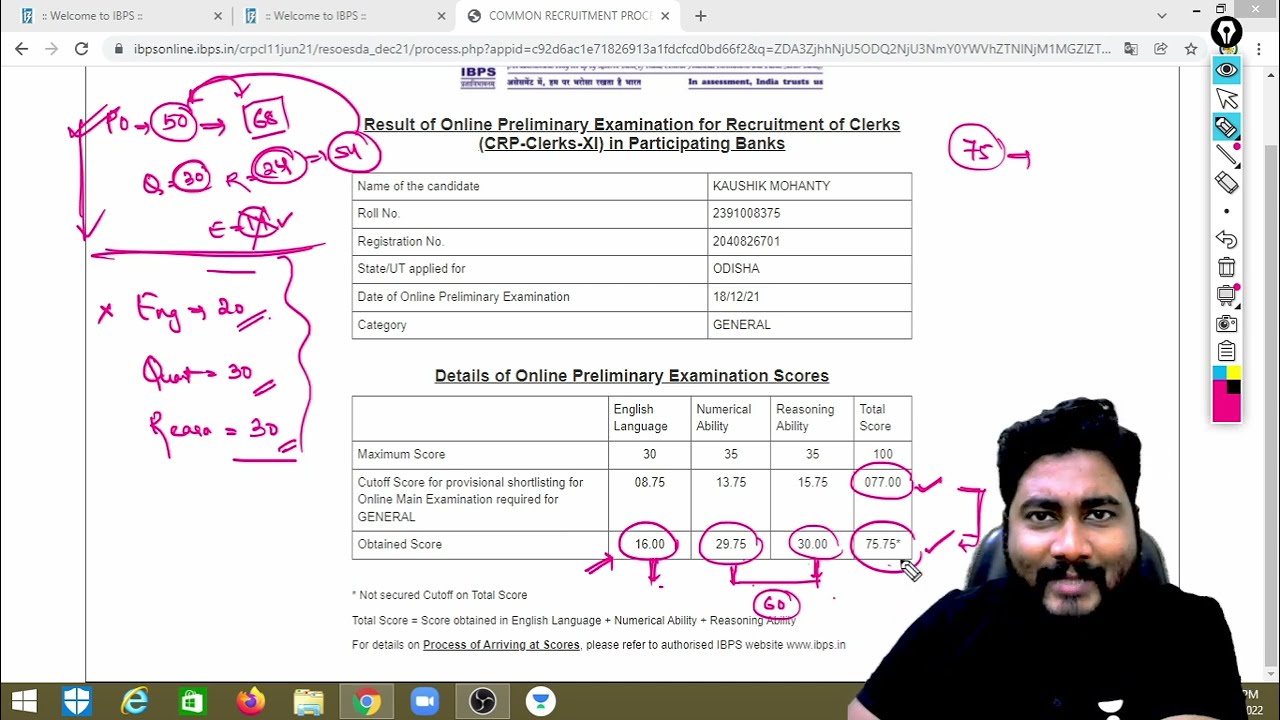
Task: Select the highlighter tool in pen toolbar
Action: 1226,127
